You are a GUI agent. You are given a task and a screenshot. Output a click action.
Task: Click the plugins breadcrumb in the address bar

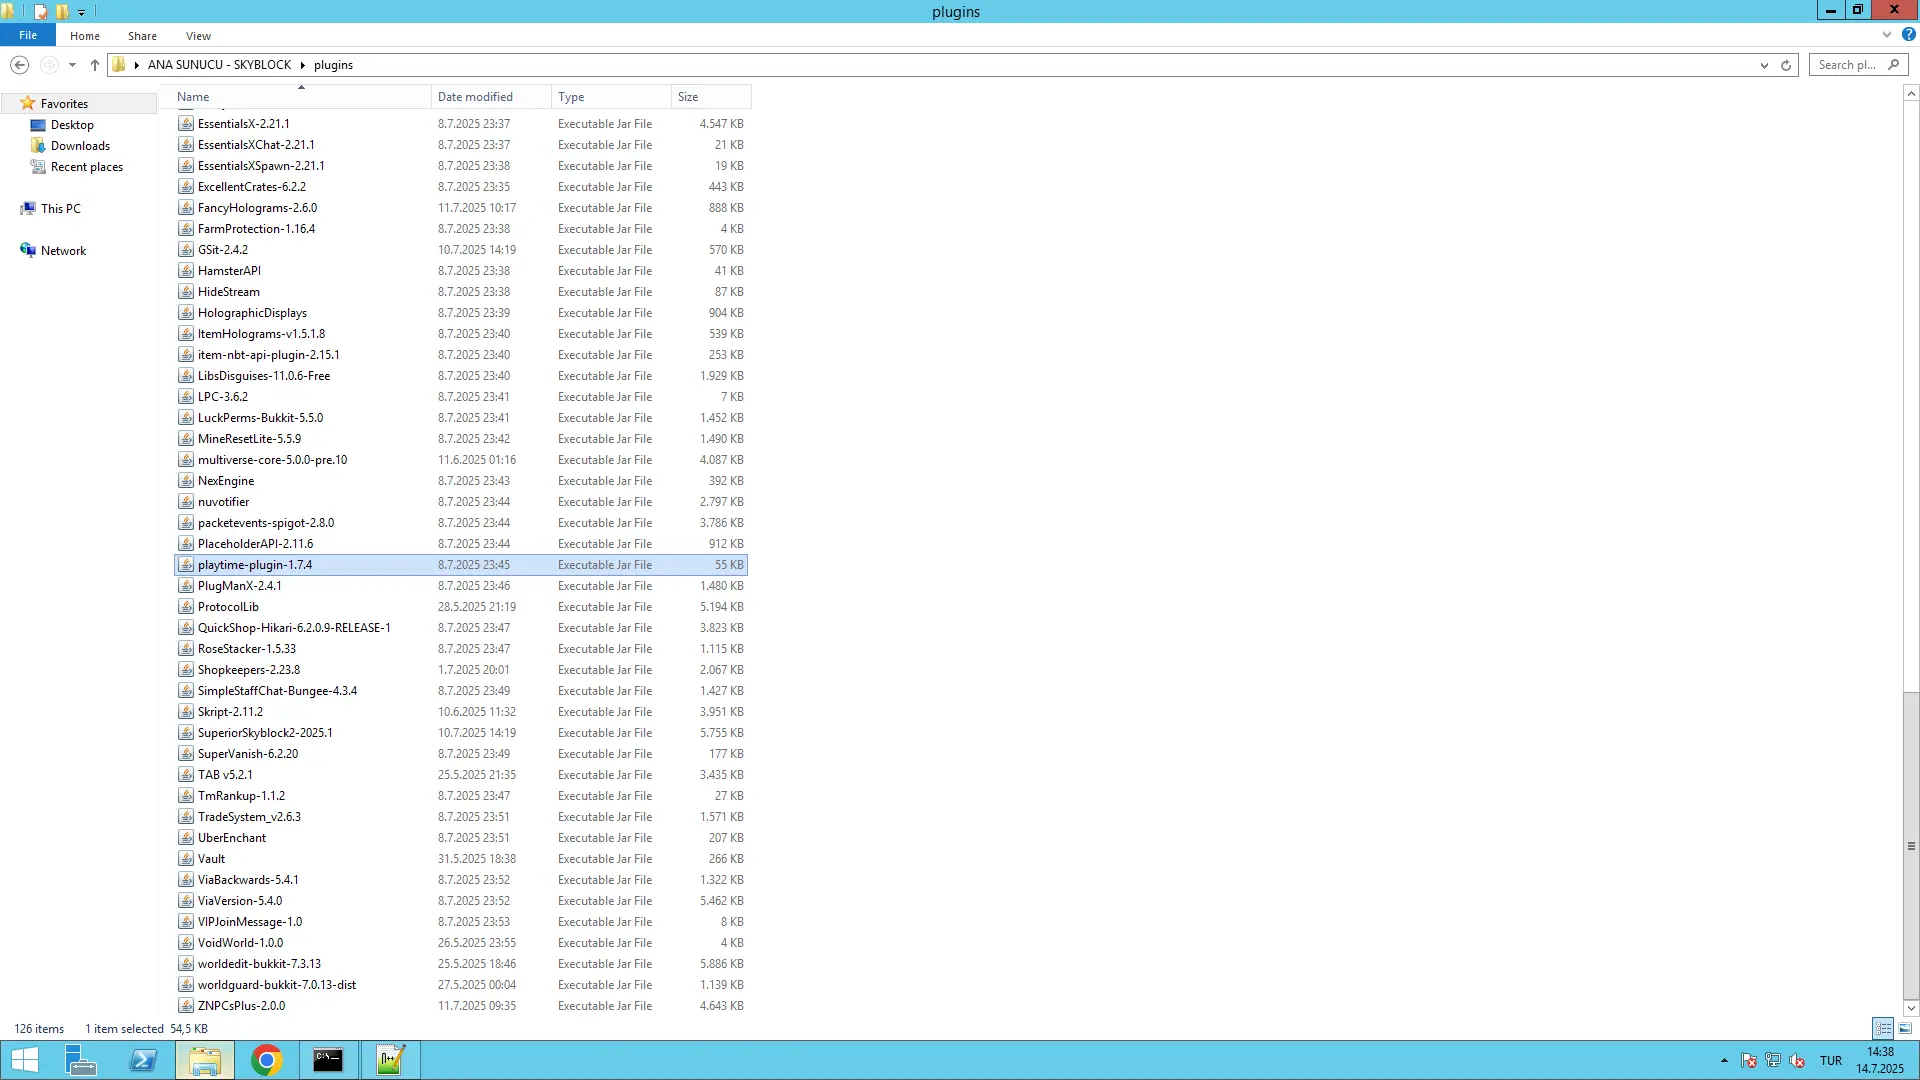pos(333,65)
